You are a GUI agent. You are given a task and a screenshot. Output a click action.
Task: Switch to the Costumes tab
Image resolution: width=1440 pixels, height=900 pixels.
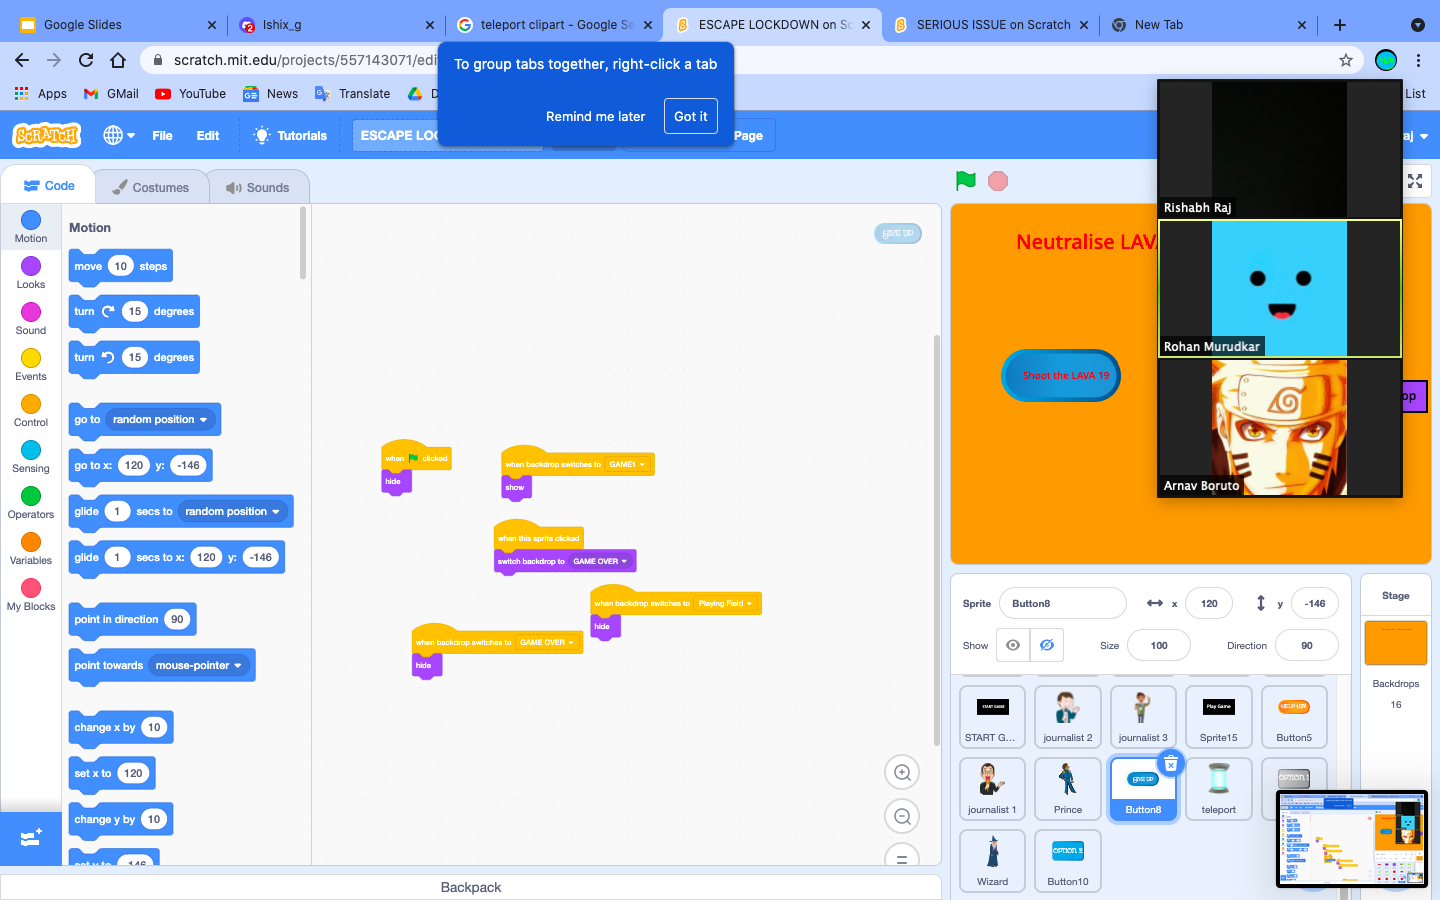(x=151, y=187)
